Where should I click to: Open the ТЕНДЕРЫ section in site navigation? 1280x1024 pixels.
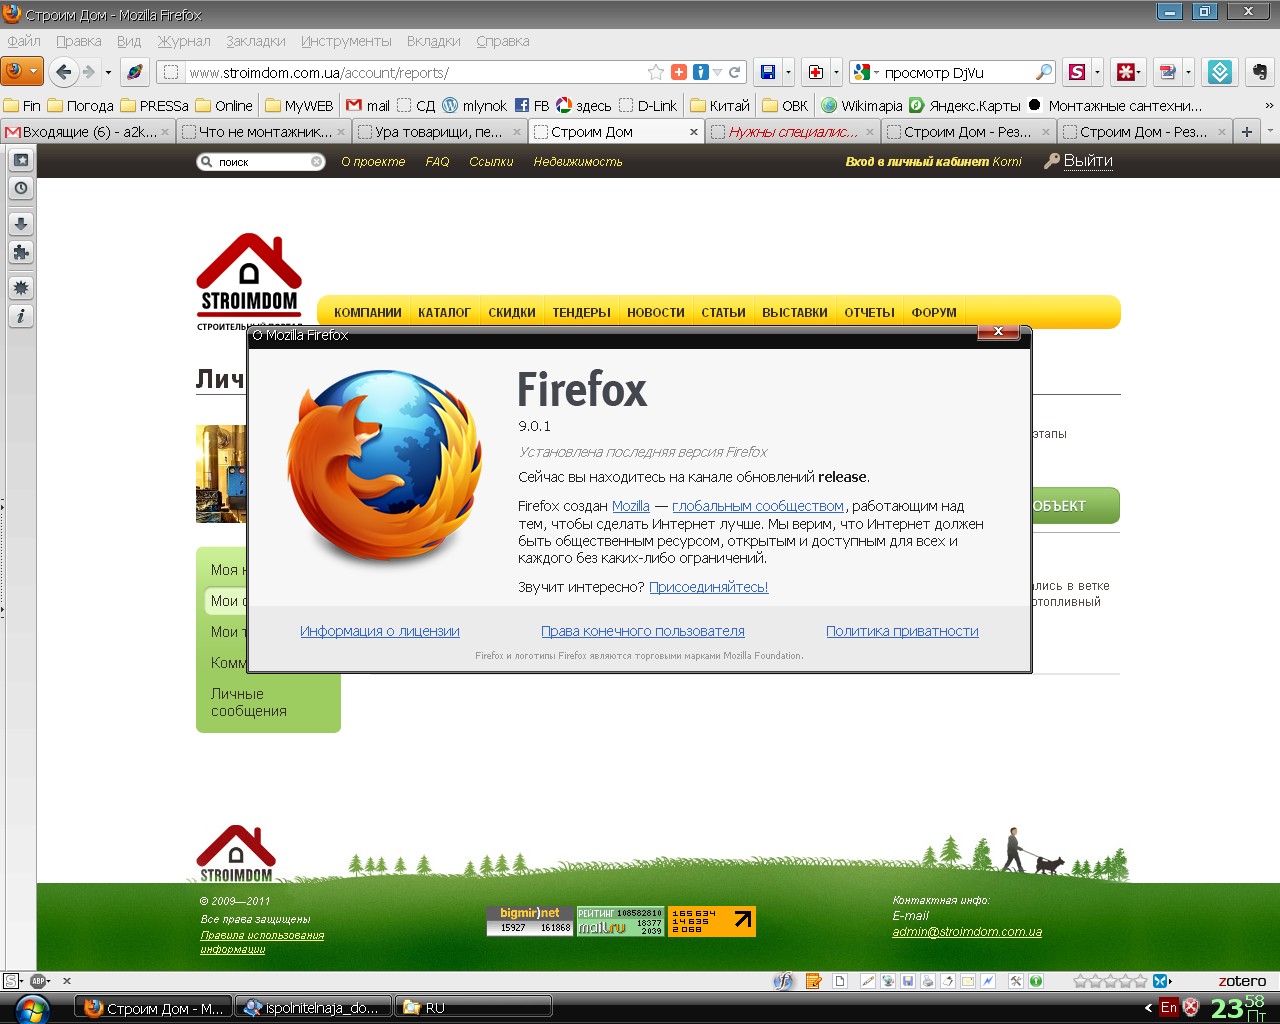pyautogui.click(x=581, y=312)
